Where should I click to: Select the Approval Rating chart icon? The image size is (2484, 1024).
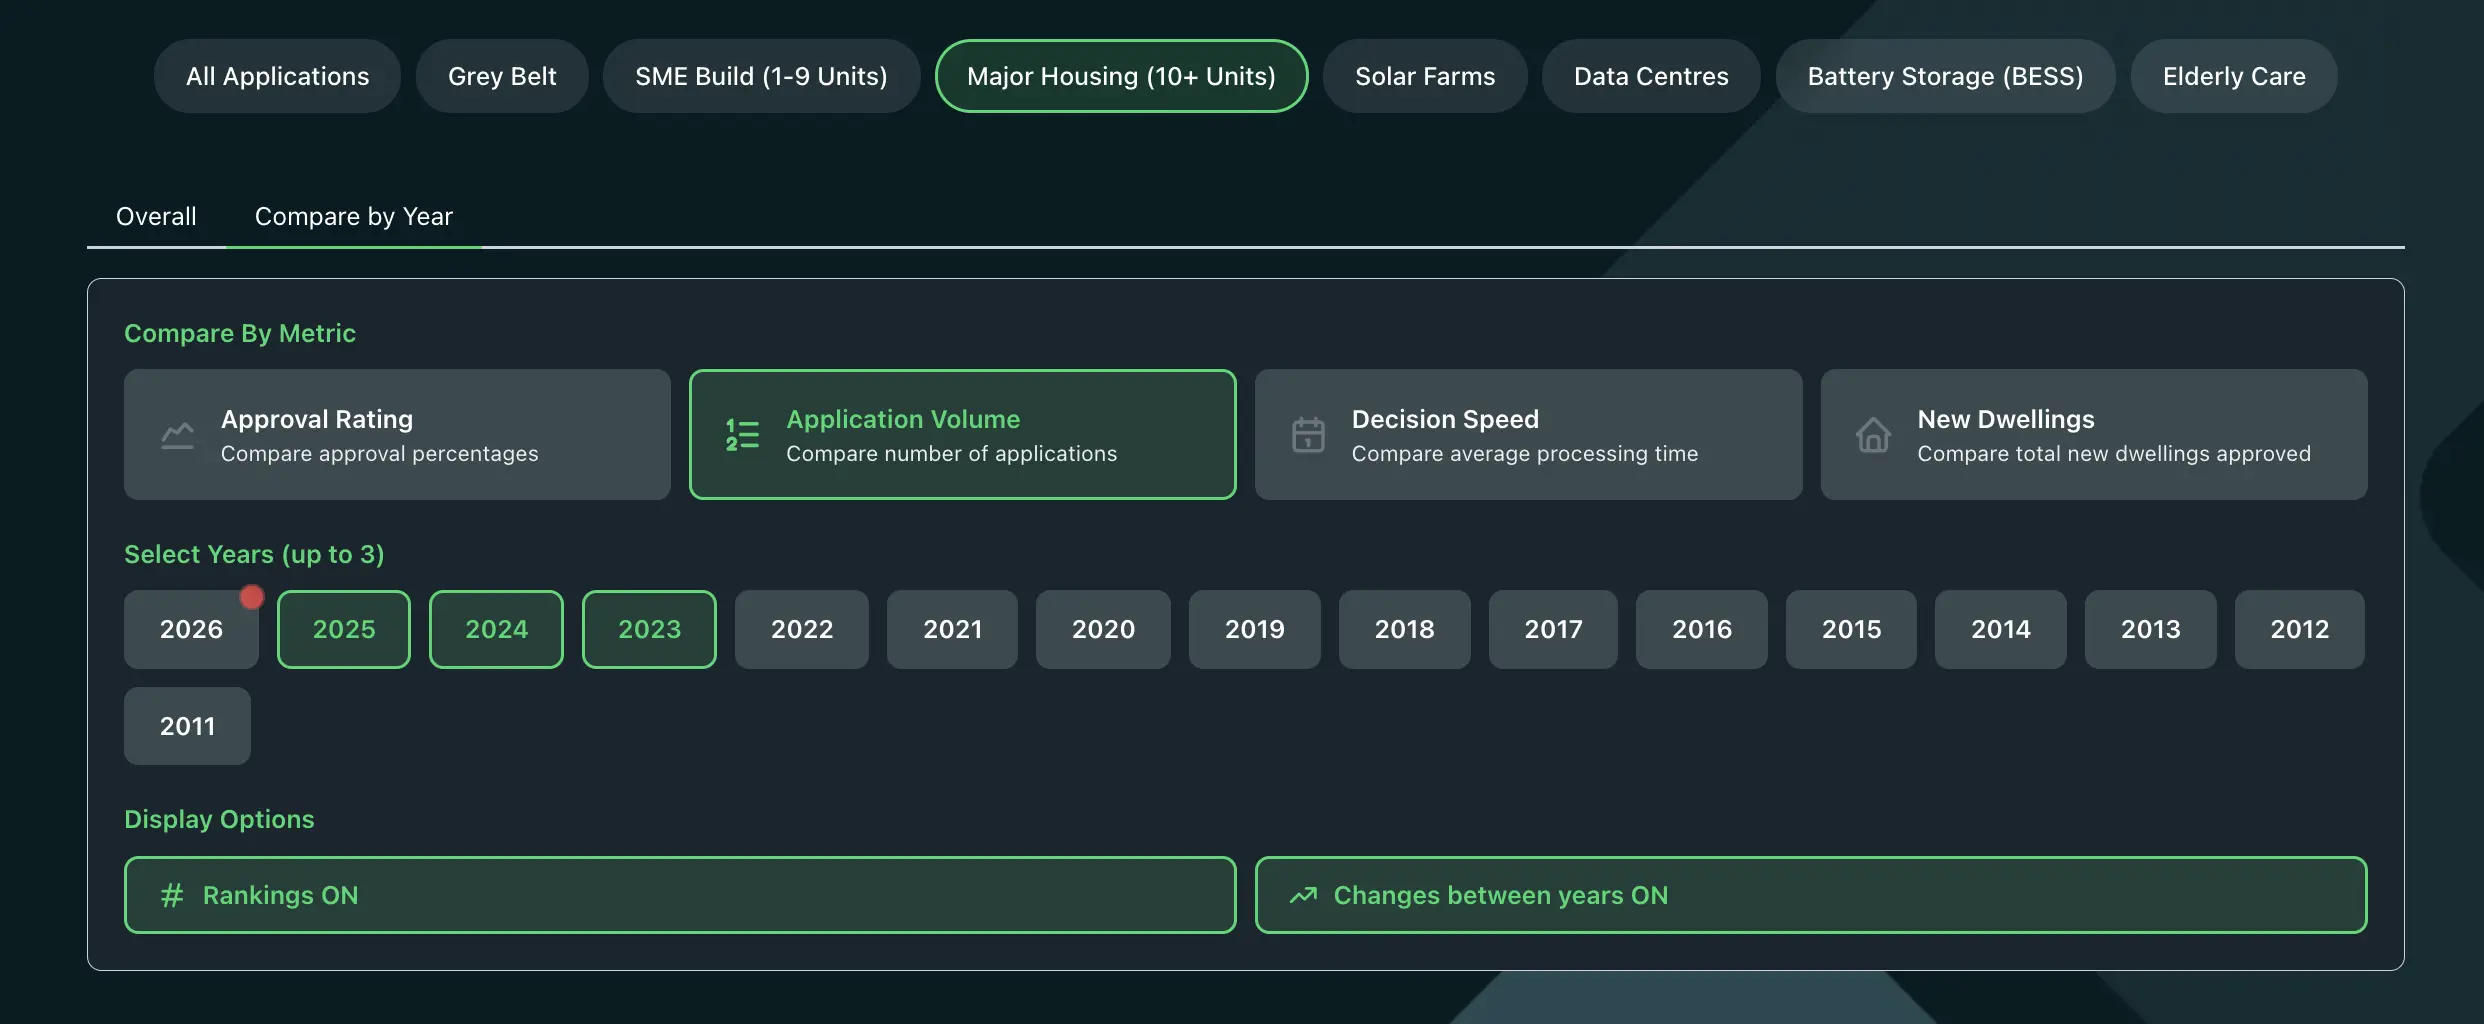177,434
